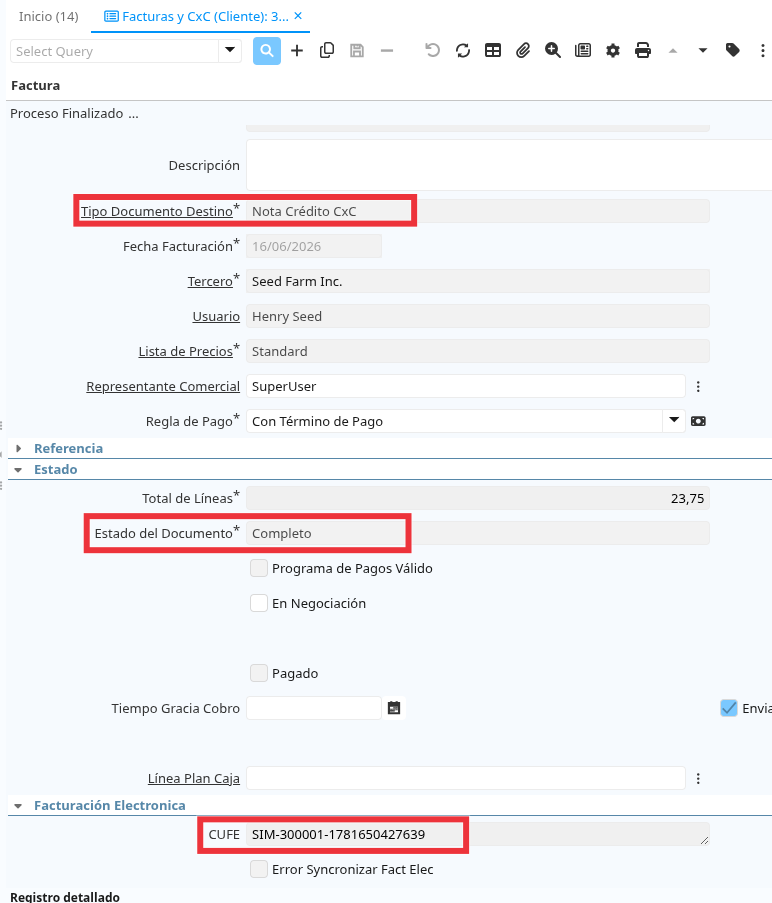The image size is (772, 903).
Task: Click the Delete minus icon
Action: [x=387, y=51]
